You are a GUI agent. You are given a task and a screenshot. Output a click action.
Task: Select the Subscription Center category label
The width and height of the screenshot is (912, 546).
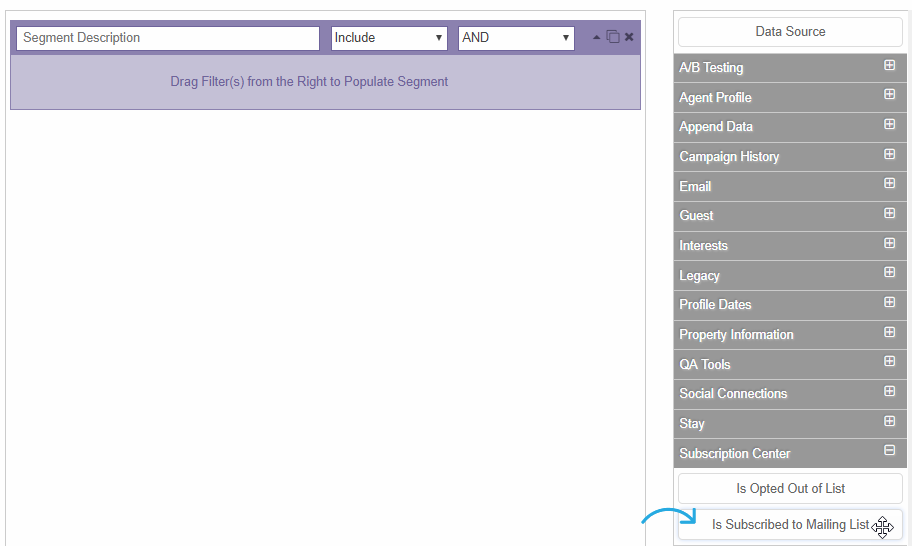click(735, 454)
